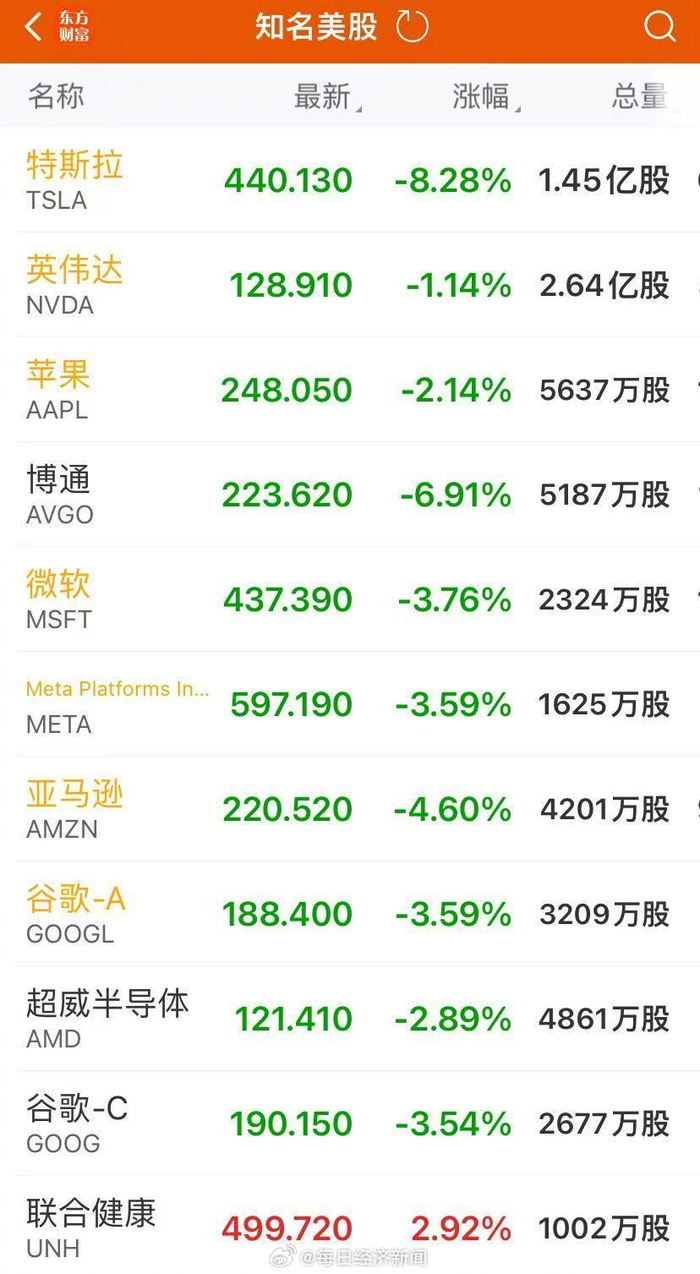Click the 名称 column header

pyautogui.click(x=55, y=97)
